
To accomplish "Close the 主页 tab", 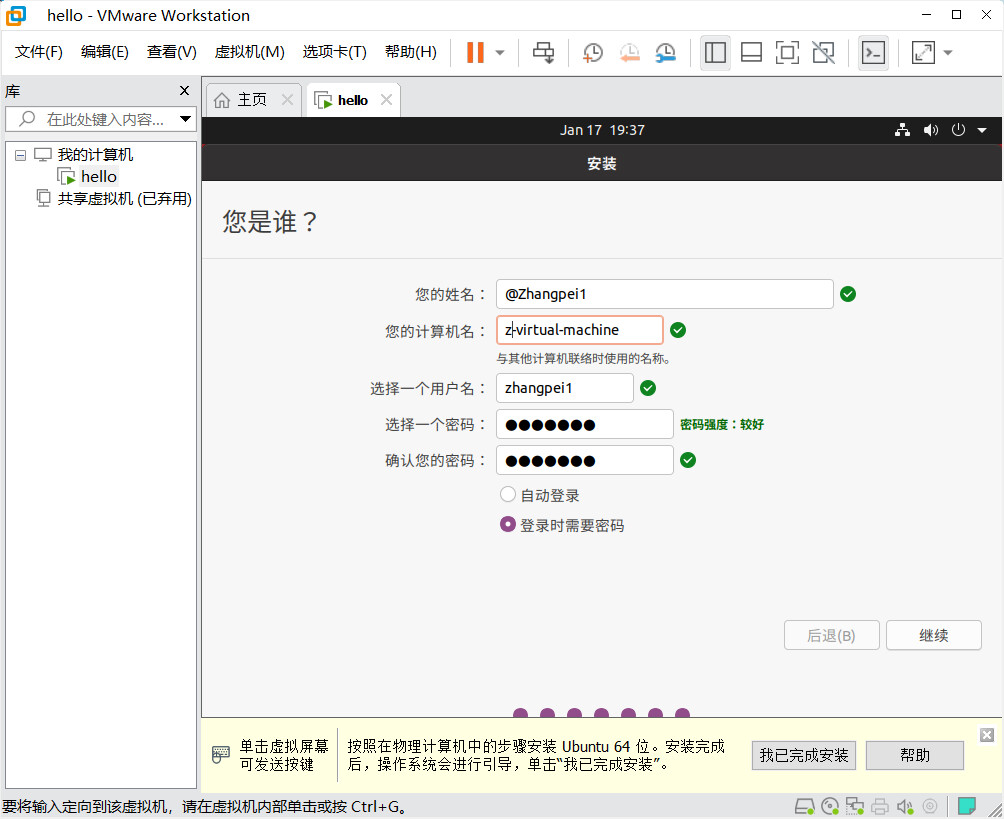I will tap(287, 100).
